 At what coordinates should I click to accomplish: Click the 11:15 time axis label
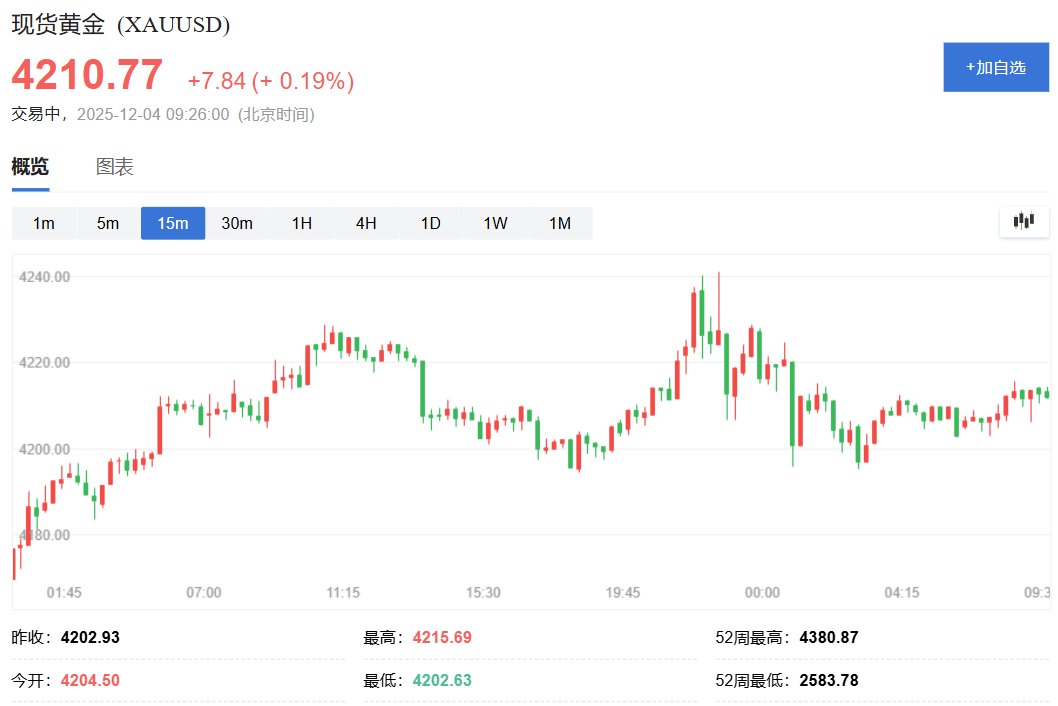pos(343,593)
